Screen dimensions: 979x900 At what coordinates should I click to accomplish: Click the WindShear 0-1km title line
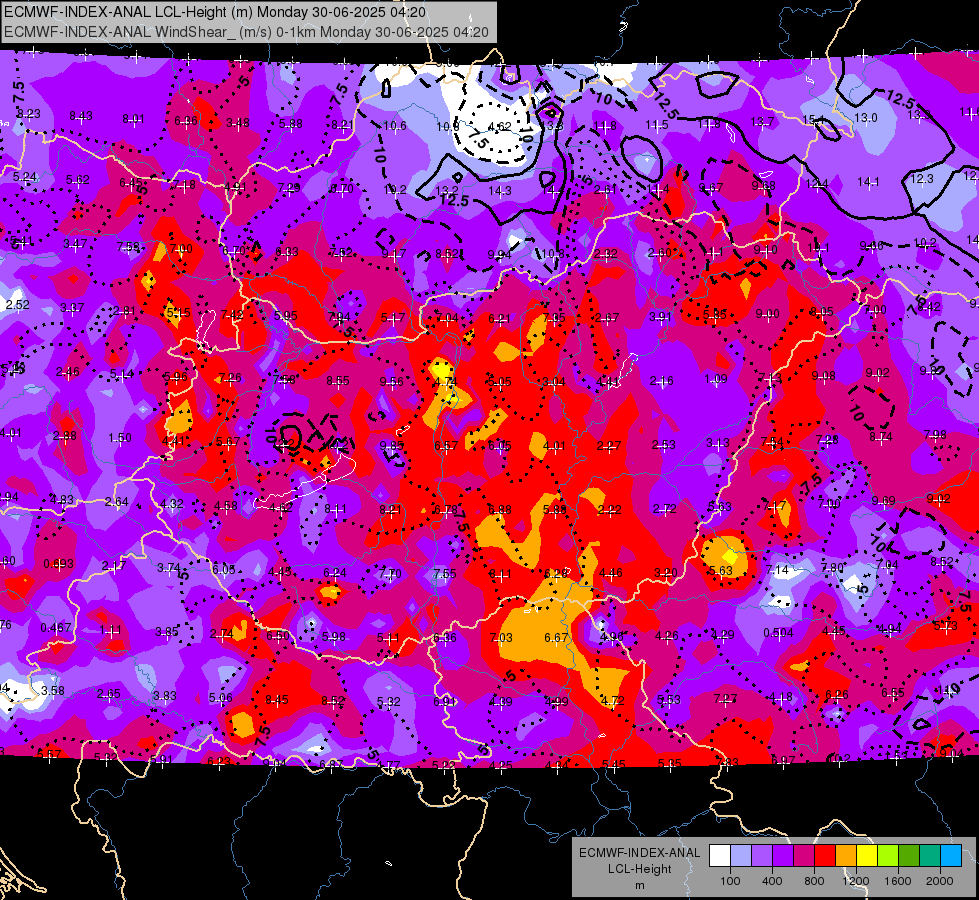(247, 32)
